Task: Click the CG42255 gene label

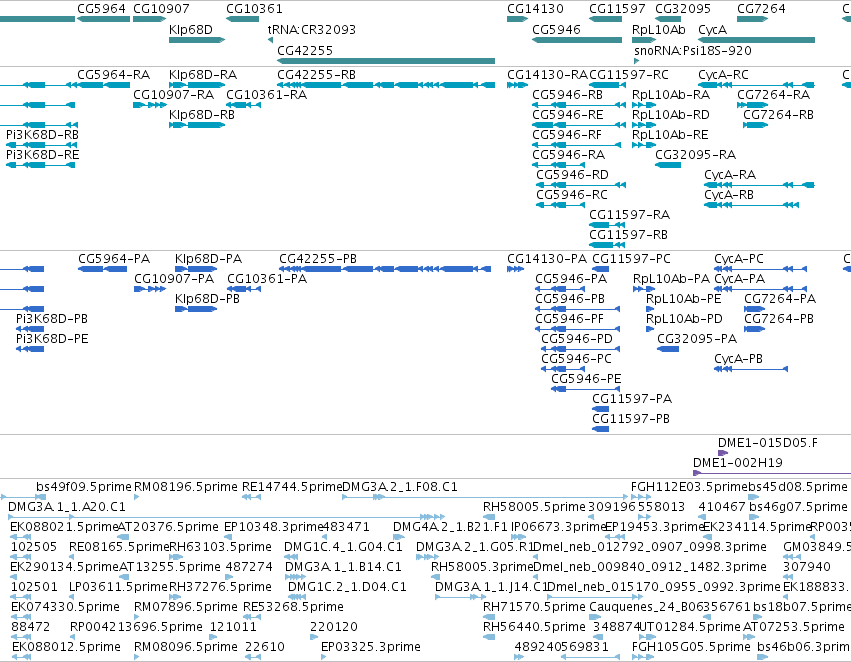Action: 304,50
